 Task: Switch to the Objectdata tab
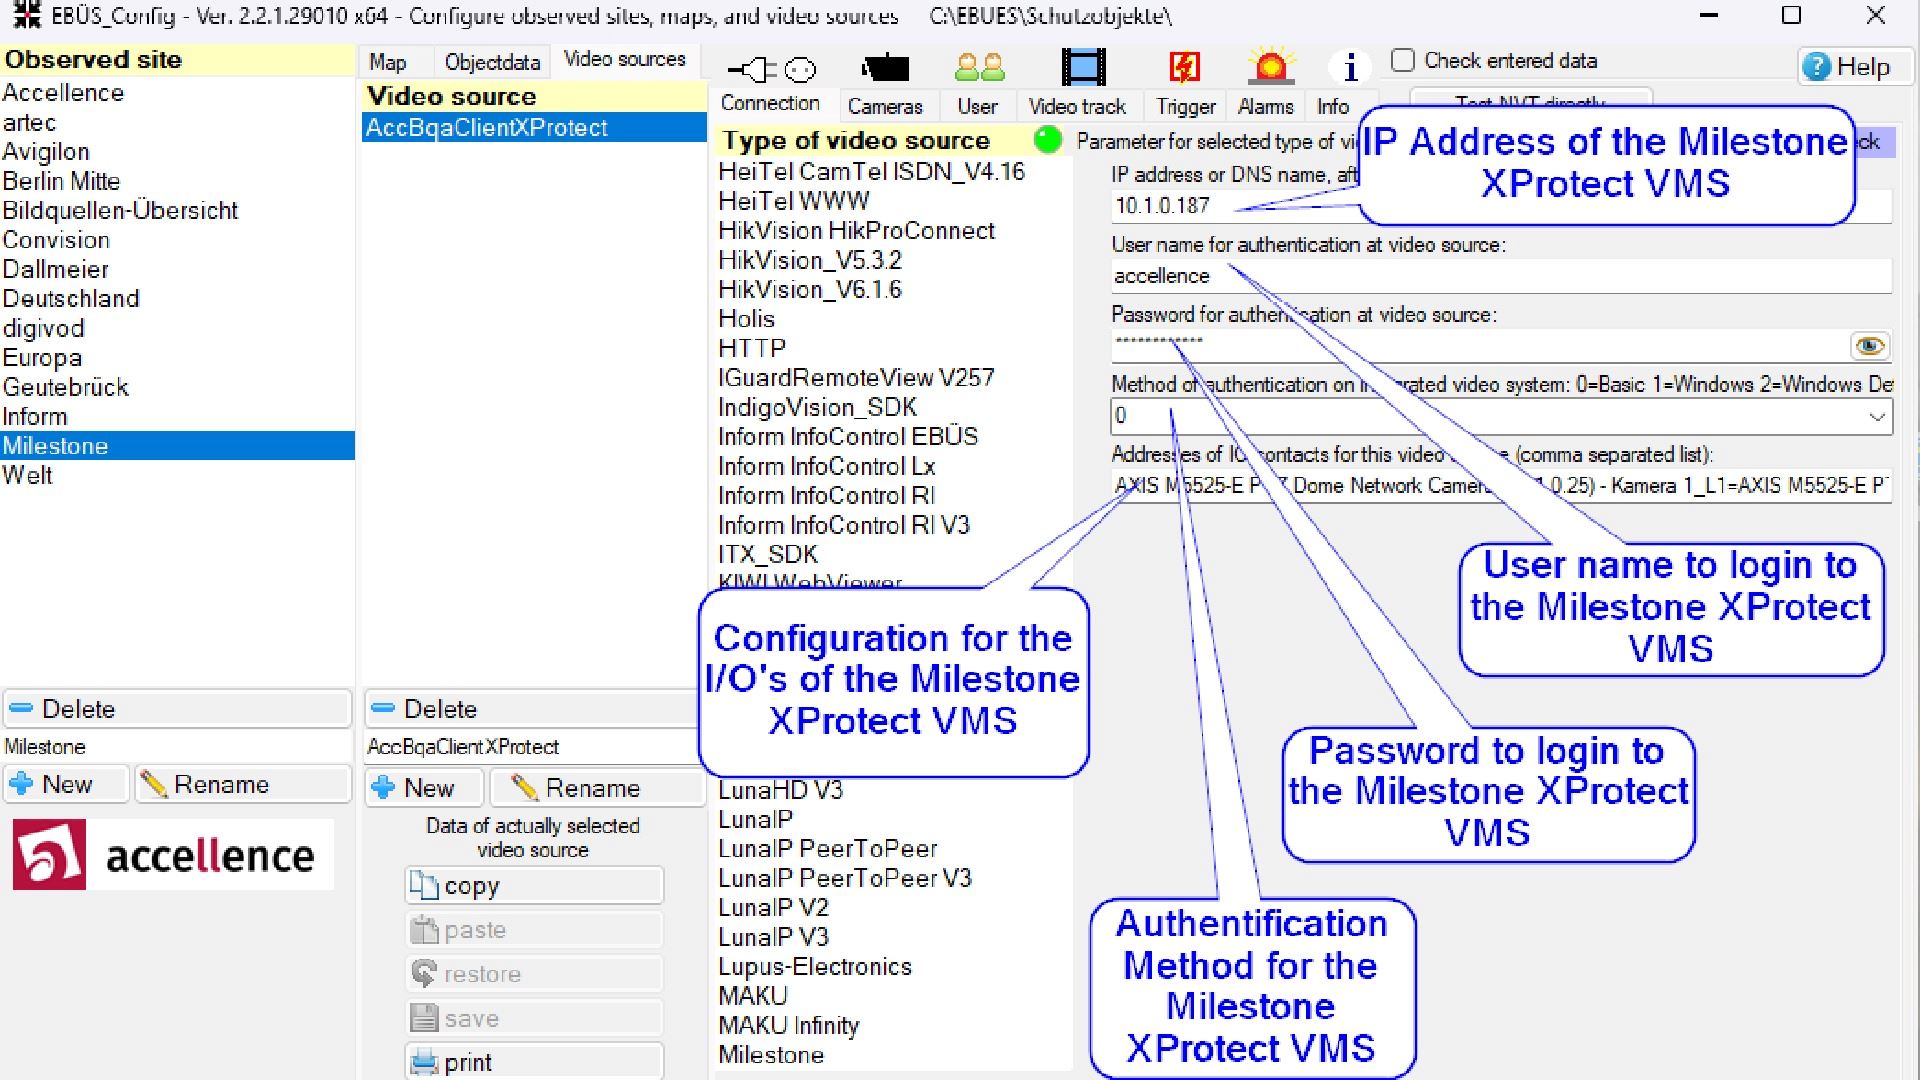tap(492, 62)
